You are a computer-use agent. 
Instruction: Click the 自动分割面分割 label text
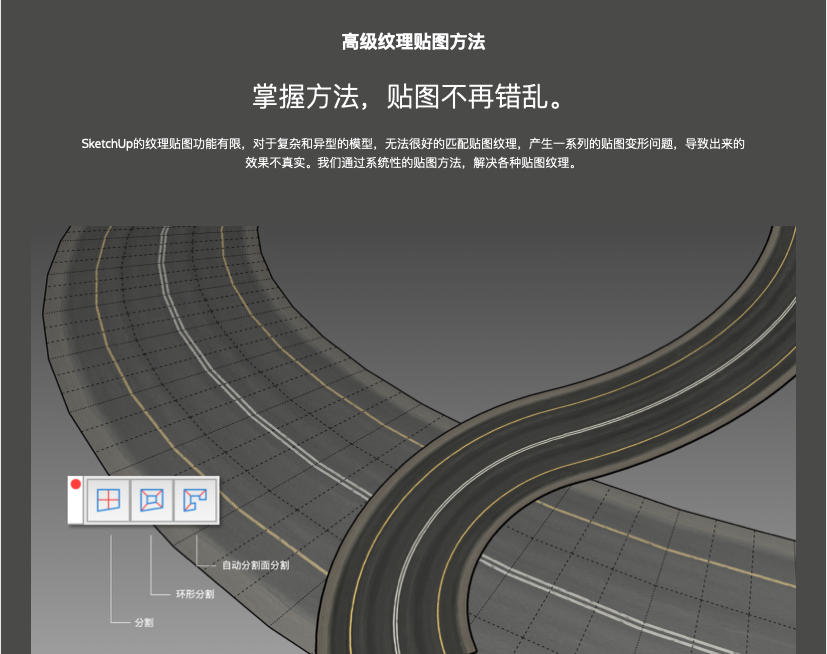point(255,565)
